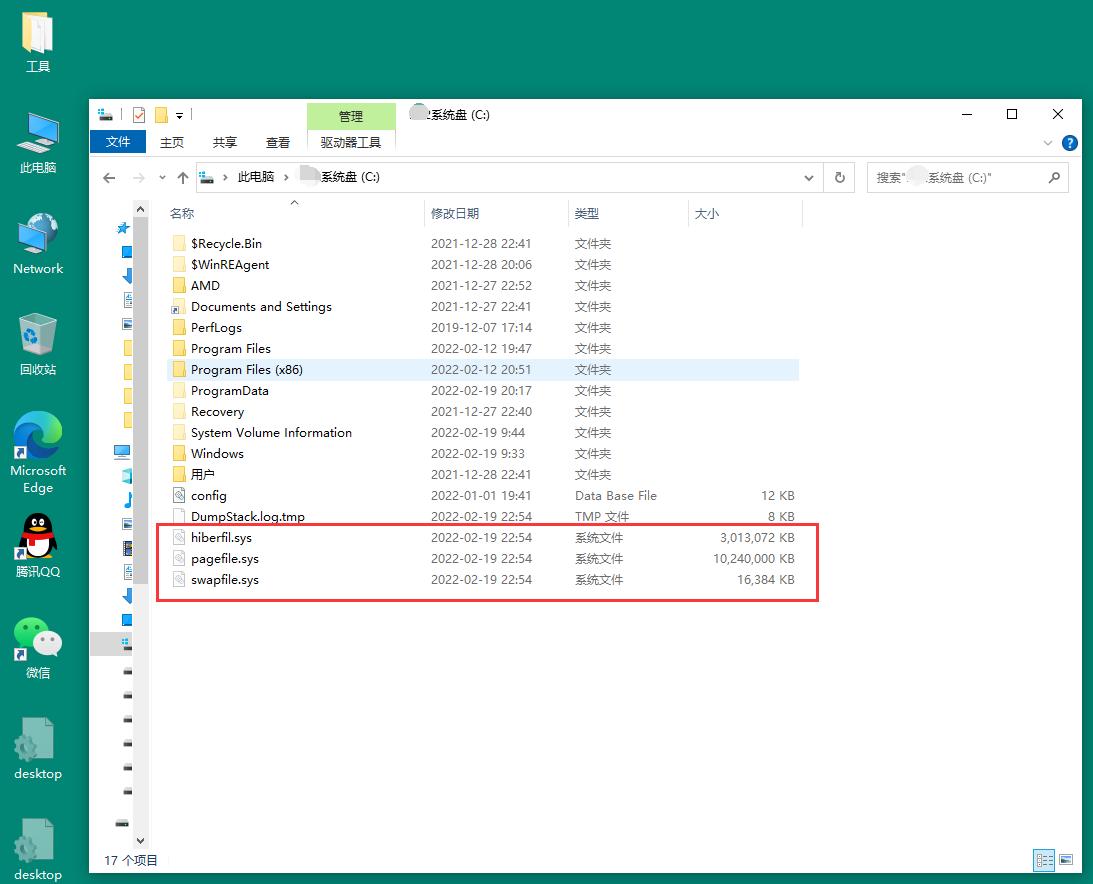Open the Tencent QQ desktop shortcut
The width and height of the screenshot is (1093, 884).
point(38,545)
